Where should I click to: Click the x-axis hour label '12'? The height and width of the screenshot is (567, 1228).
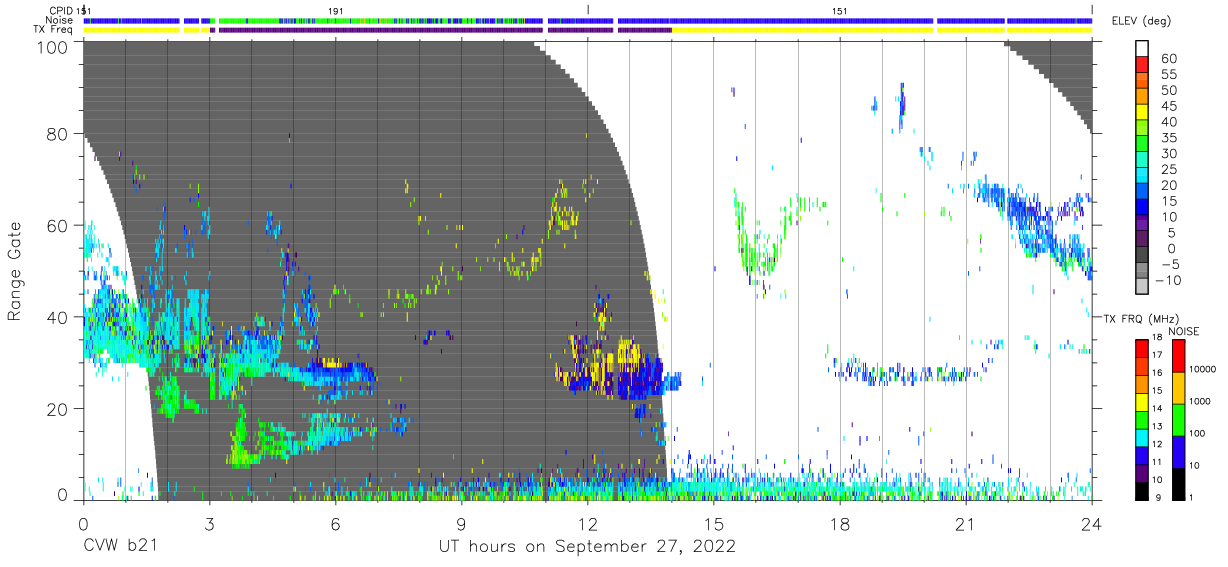pos(587,523)
